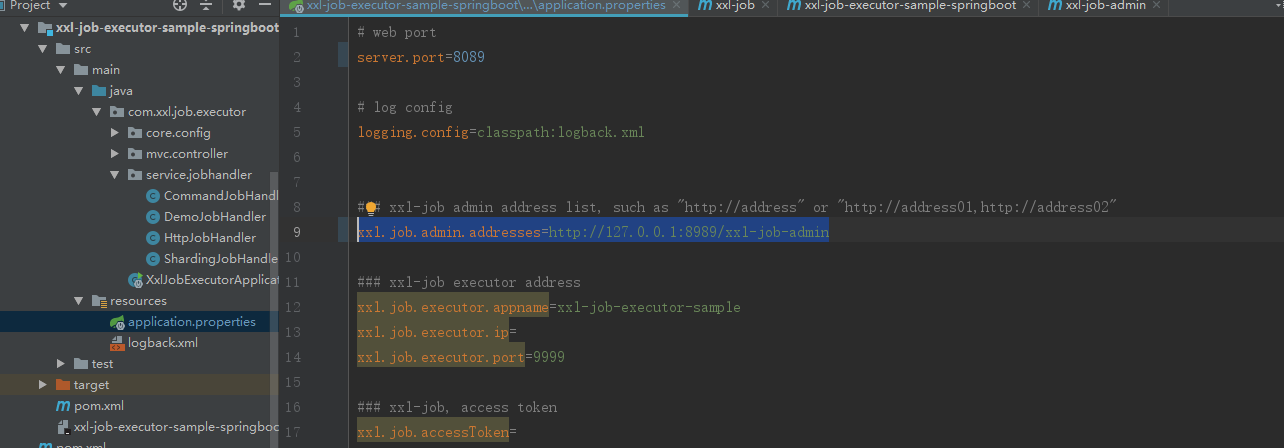Image resolution: width=1284 pixels, height=448 pixels.
Task: Click the orange target folder icon
Action: pos(63,385)
